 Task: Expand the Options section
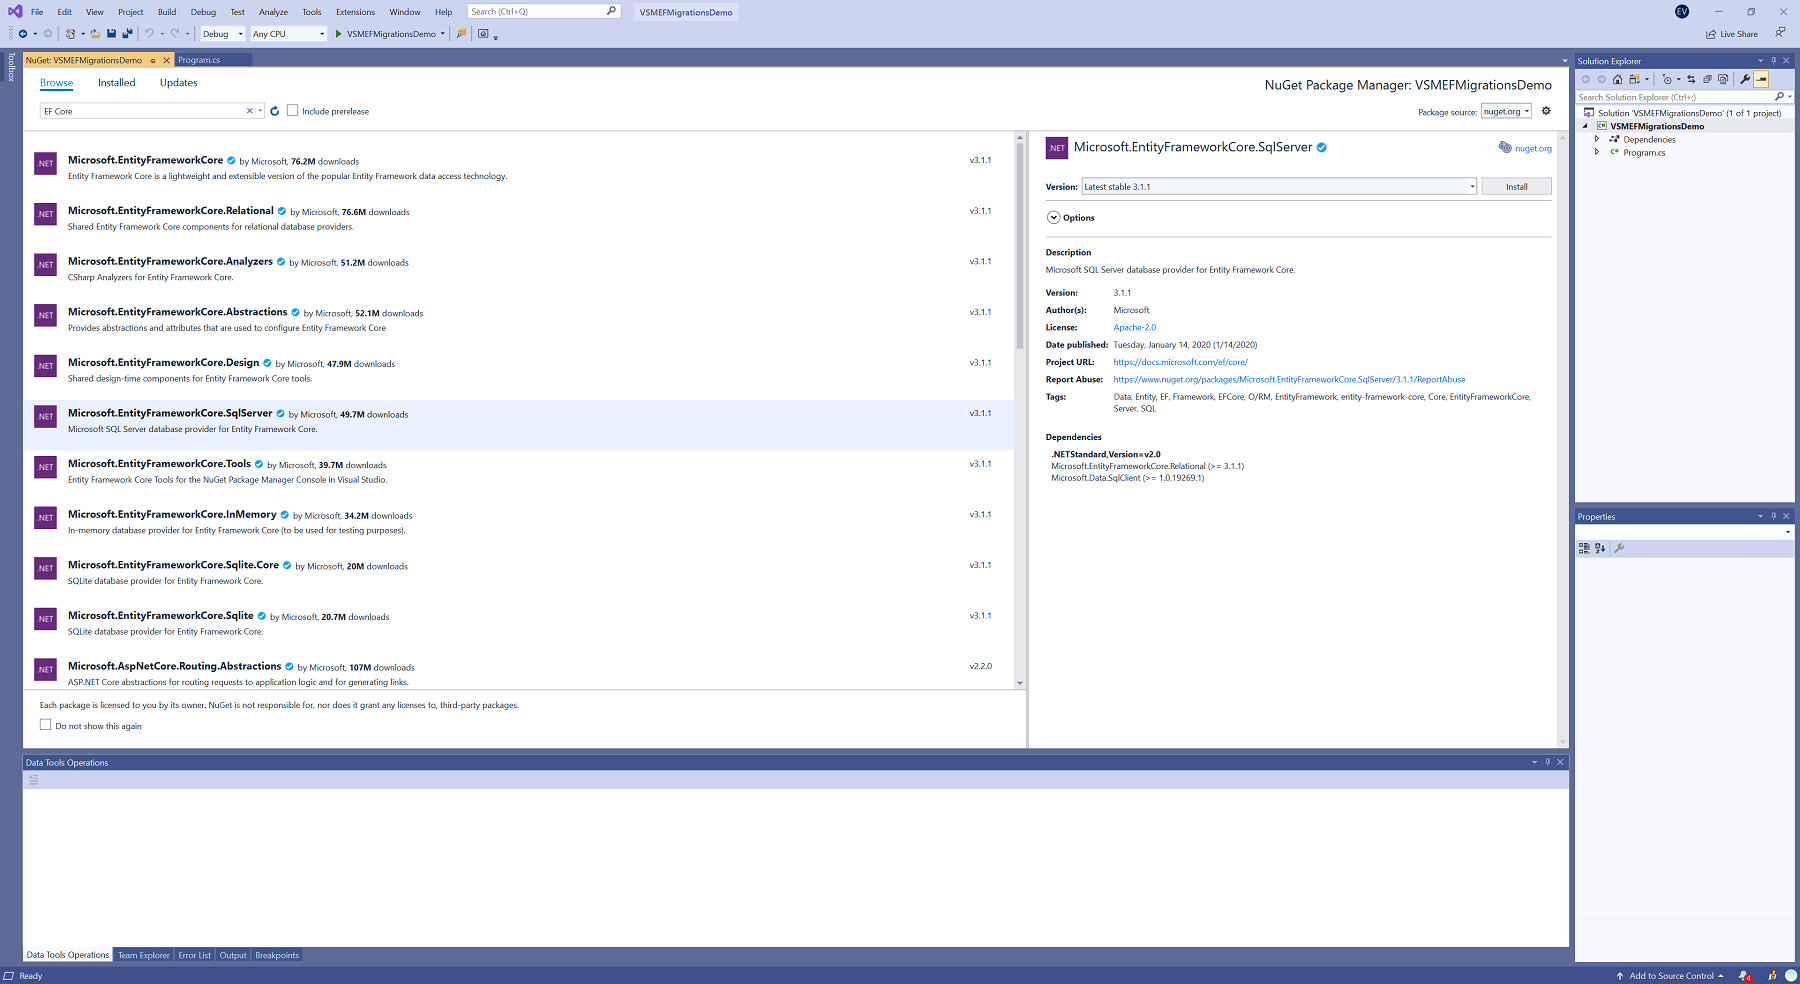1053,218
